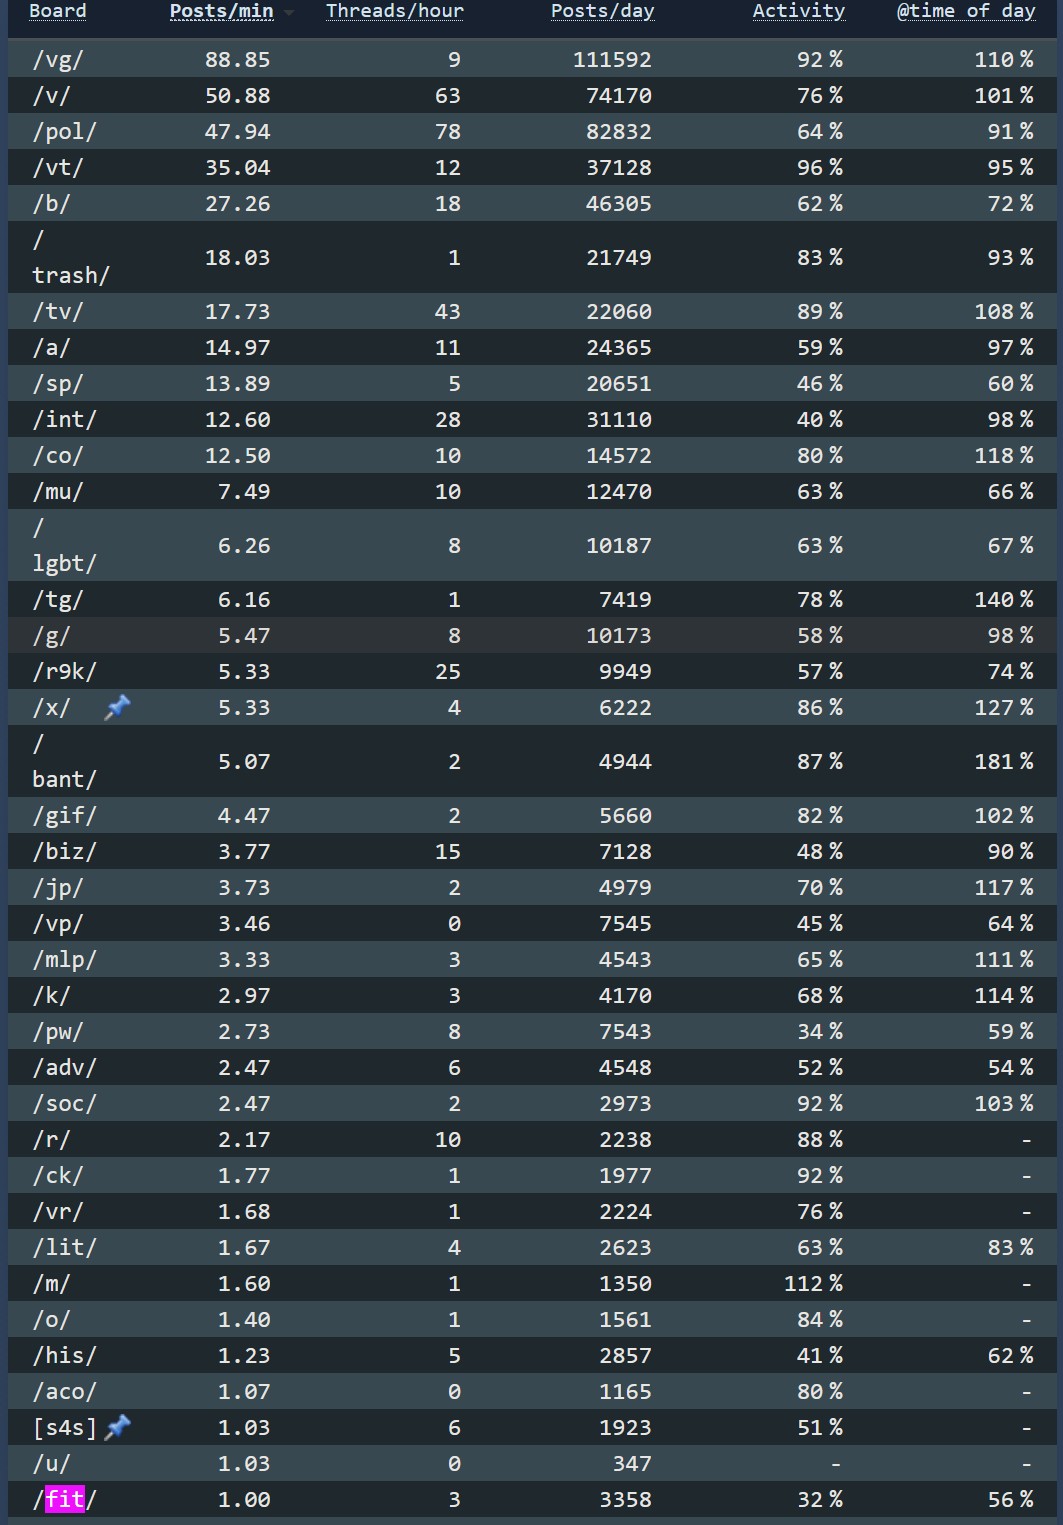Screen dimensions: 1063x1525
Task: Select the /mlp/ board name
Action: click(x=64, y=960)
